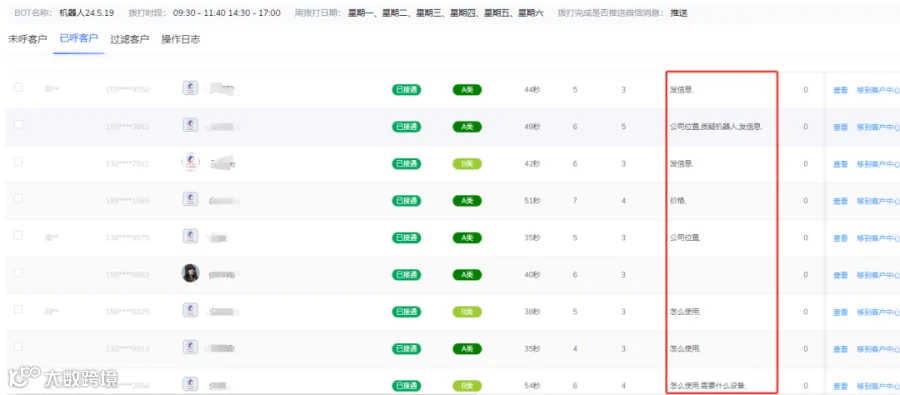
Task: Move 155****9550 to 客户中心
Action: coord(878,90)
